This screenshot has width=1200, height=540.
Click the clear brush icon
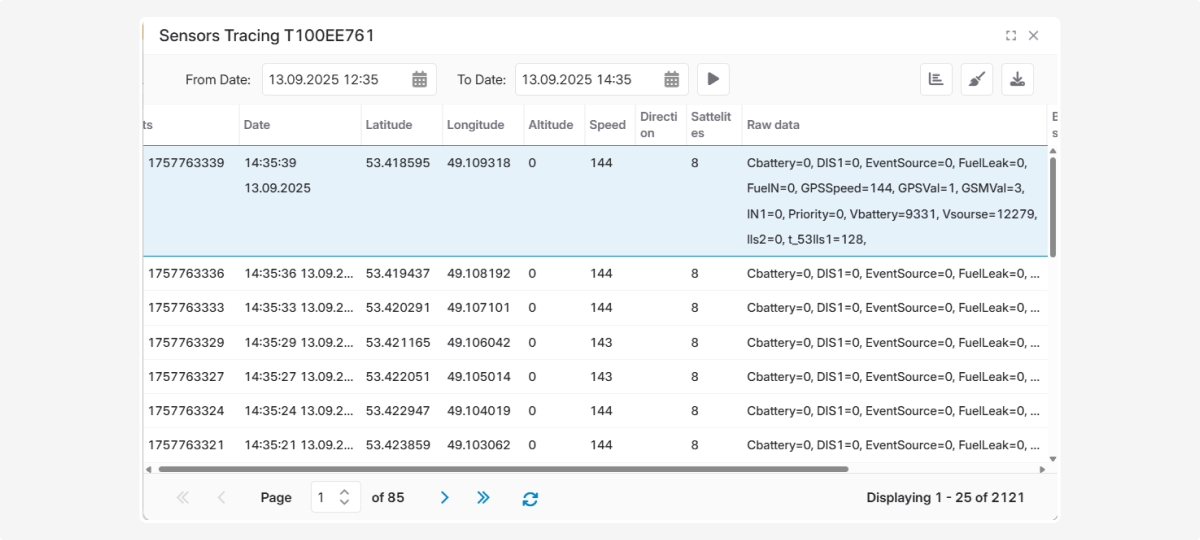click(x=977, y=79)
